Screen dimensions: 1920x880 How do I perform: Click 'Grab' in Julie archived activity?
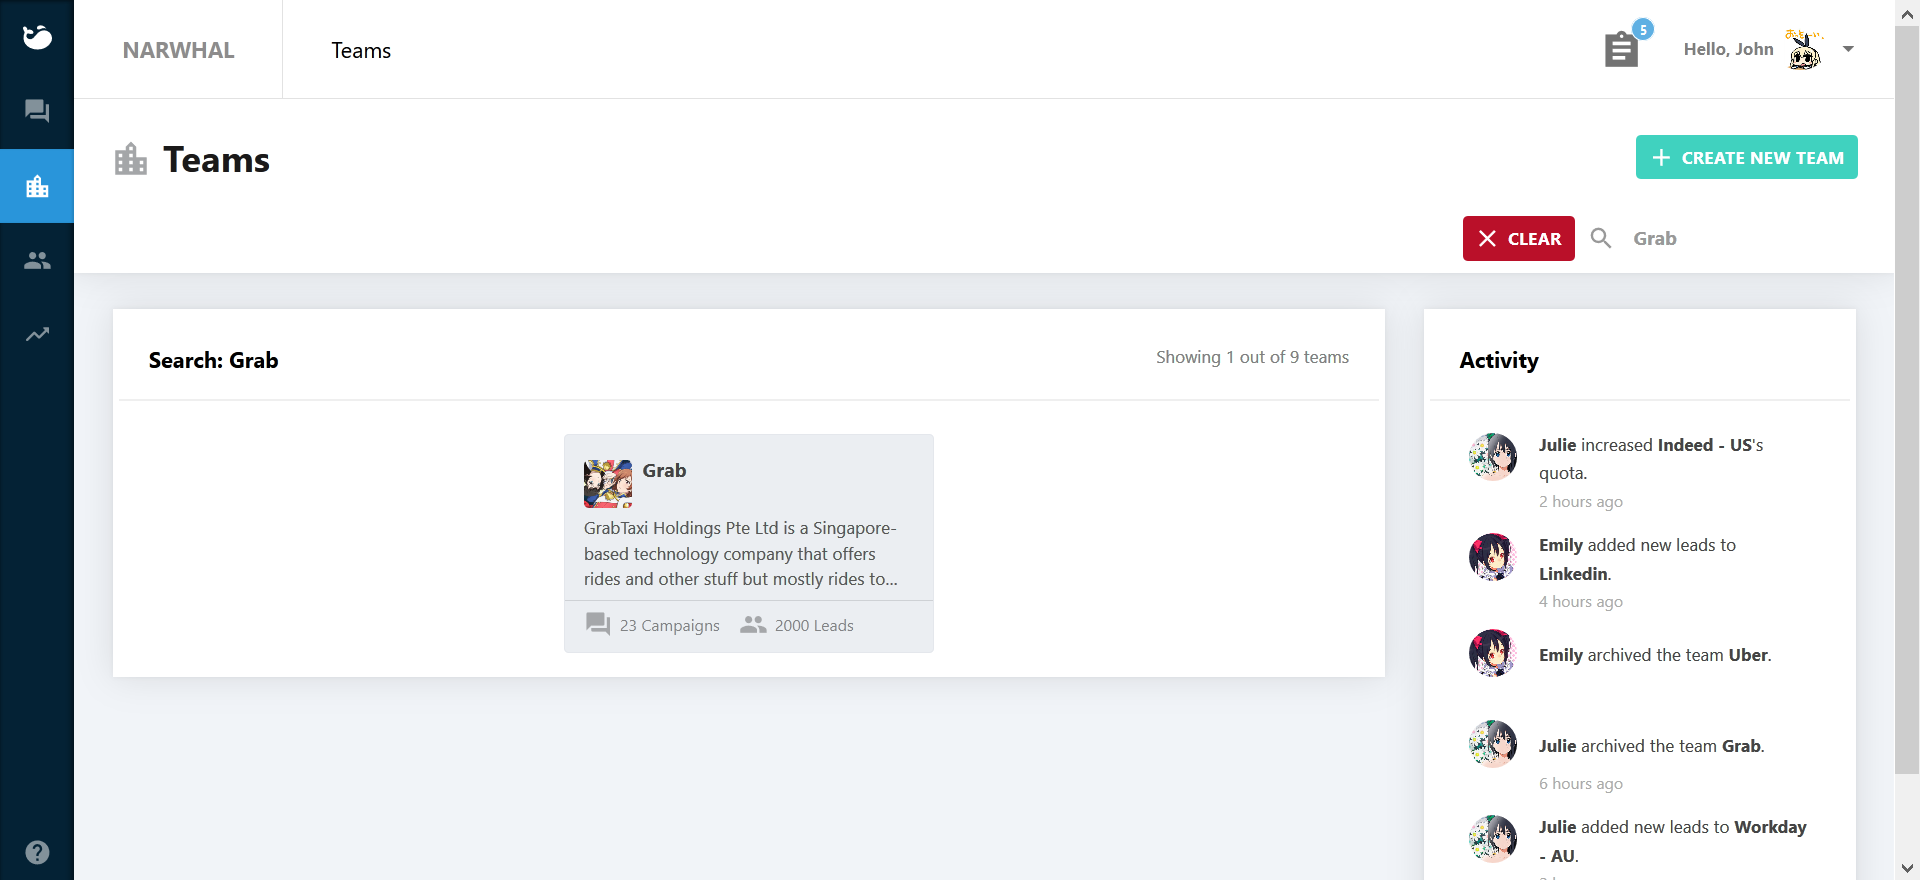(x=1741, y=746)
